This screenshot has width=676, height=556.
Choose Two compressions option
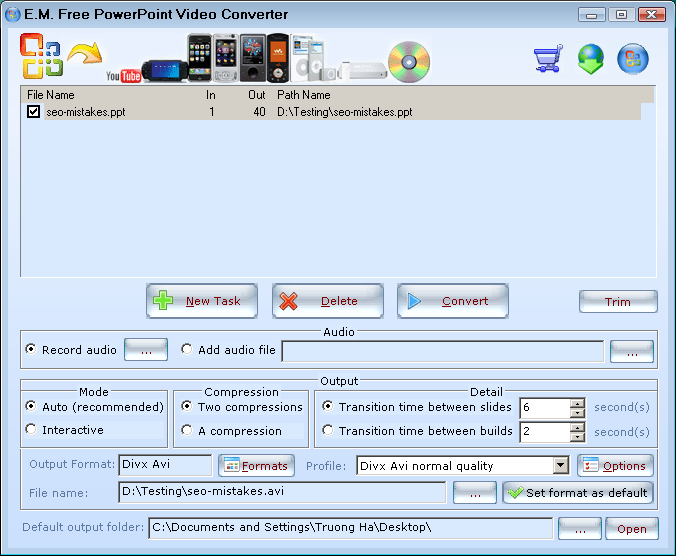186,406
